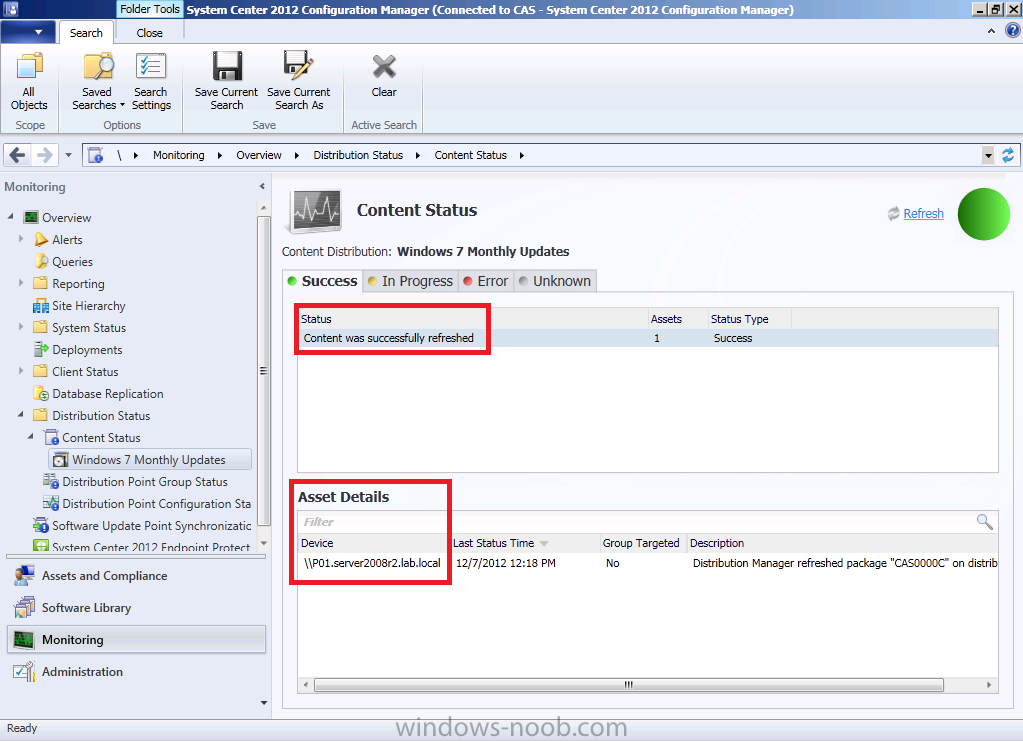Select 'Content was successfully refreshed' row
This screenshot has width=1023, height=742.
tap(648, 338)
